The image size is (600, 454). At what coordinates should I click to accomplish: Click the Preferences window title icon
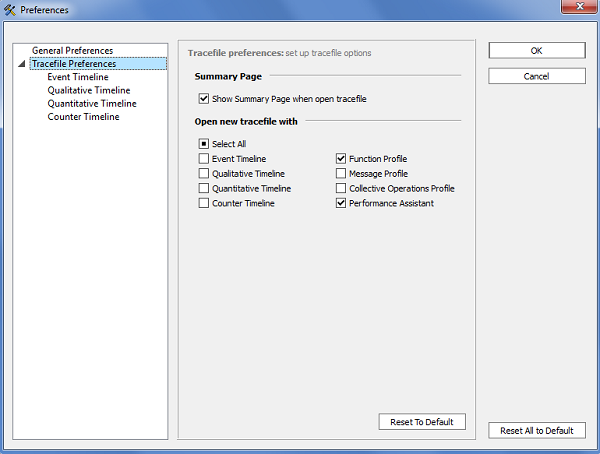tap(10, 9)
